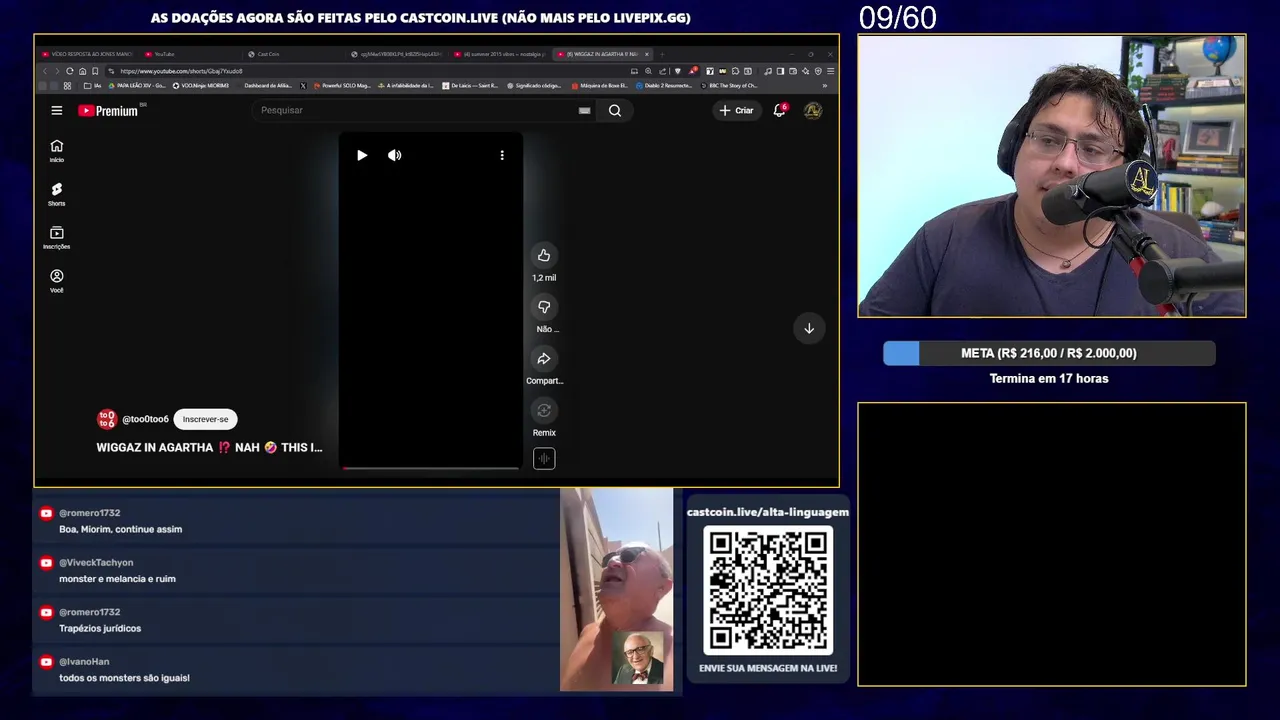Open the account avatar menu
This screenshot has width=1280, height=720.
click(x=813, y=110)
